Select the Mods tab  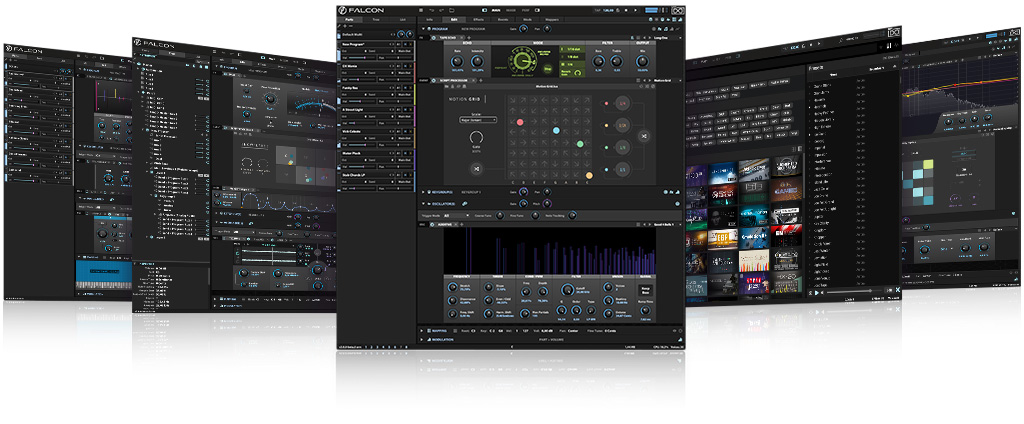(x=528, y=20)
